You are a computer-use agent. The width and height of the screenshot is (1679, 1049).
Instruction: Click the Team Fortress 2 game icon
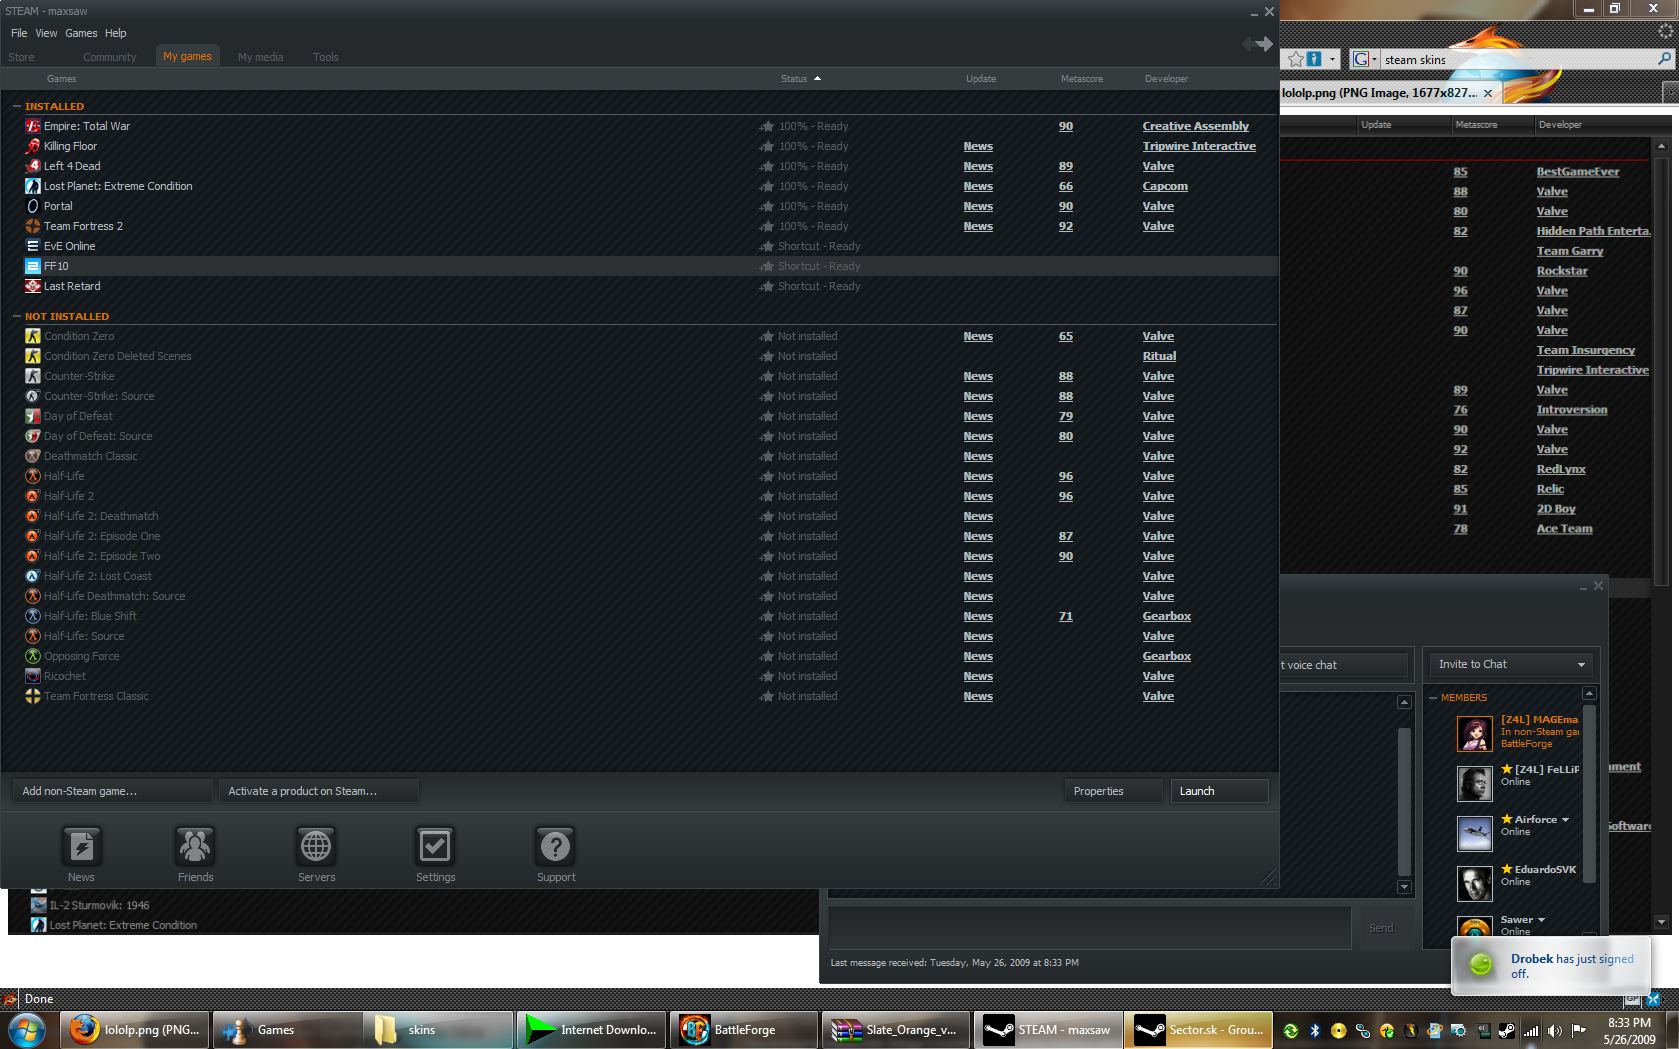coord(33,226)
